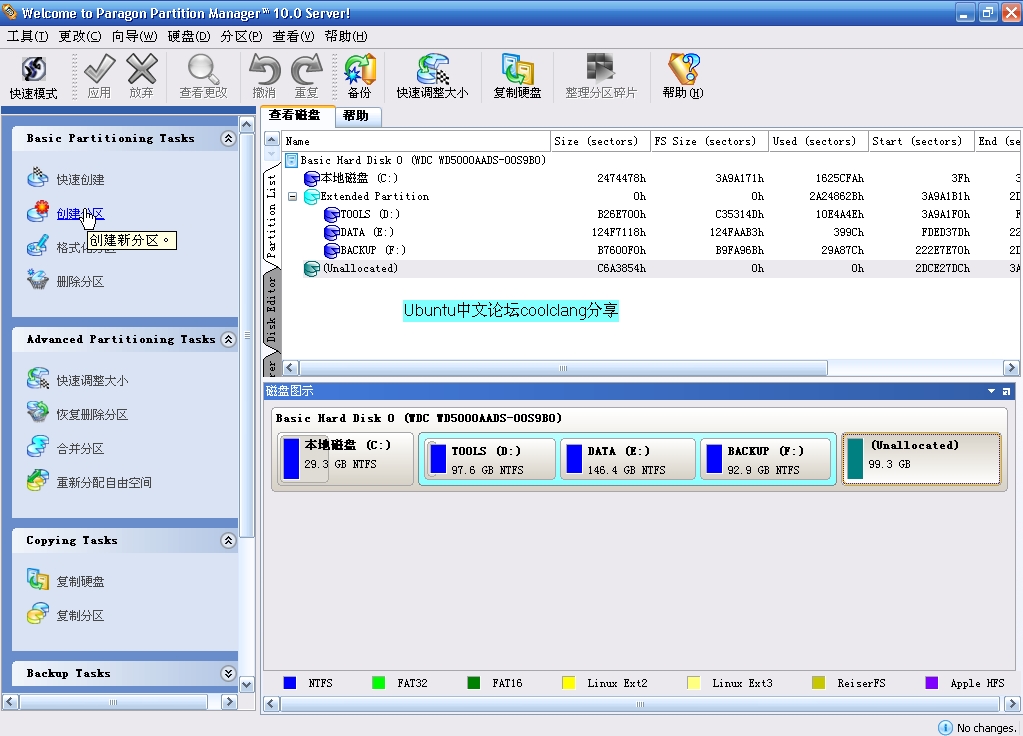The image size is (1023, 736).
Task: Open sidebar 快速调整大小 task
Action: (x=92, y=380)
